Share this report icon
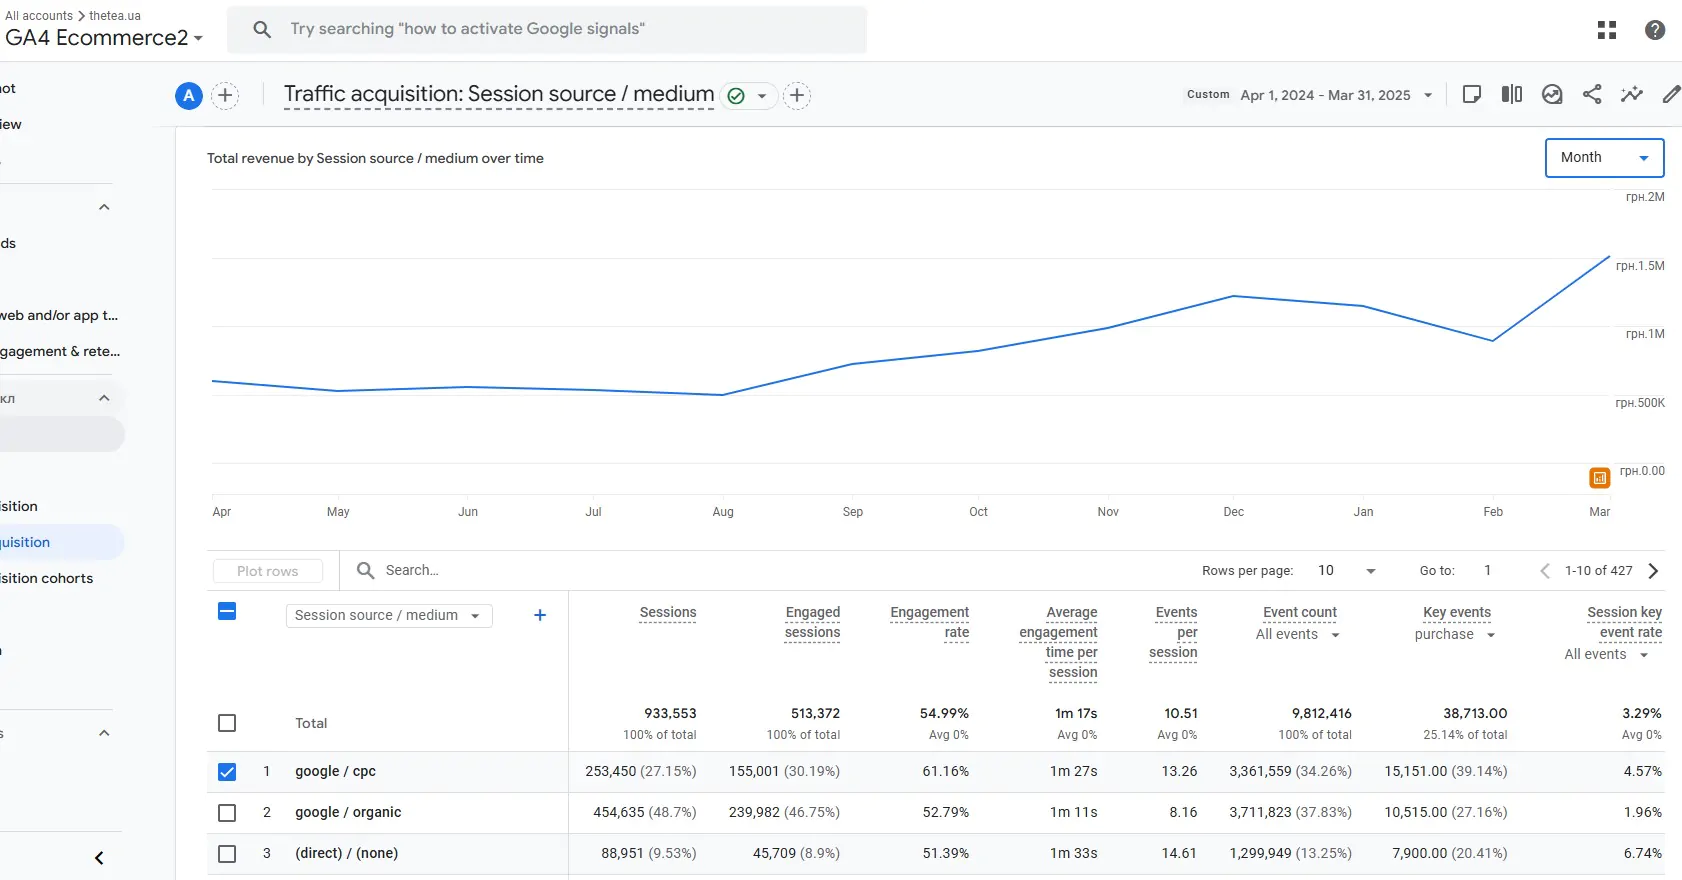This screenshot has height=880, width=1682. [1592, 94]
